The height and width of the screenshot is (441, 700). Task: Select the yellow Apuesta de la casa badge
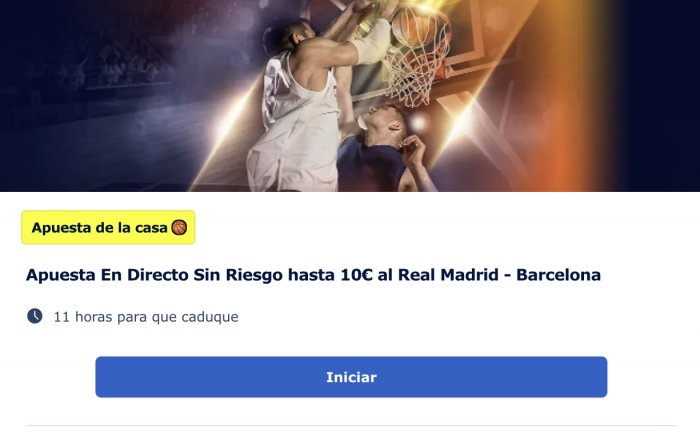coord(108,227)
